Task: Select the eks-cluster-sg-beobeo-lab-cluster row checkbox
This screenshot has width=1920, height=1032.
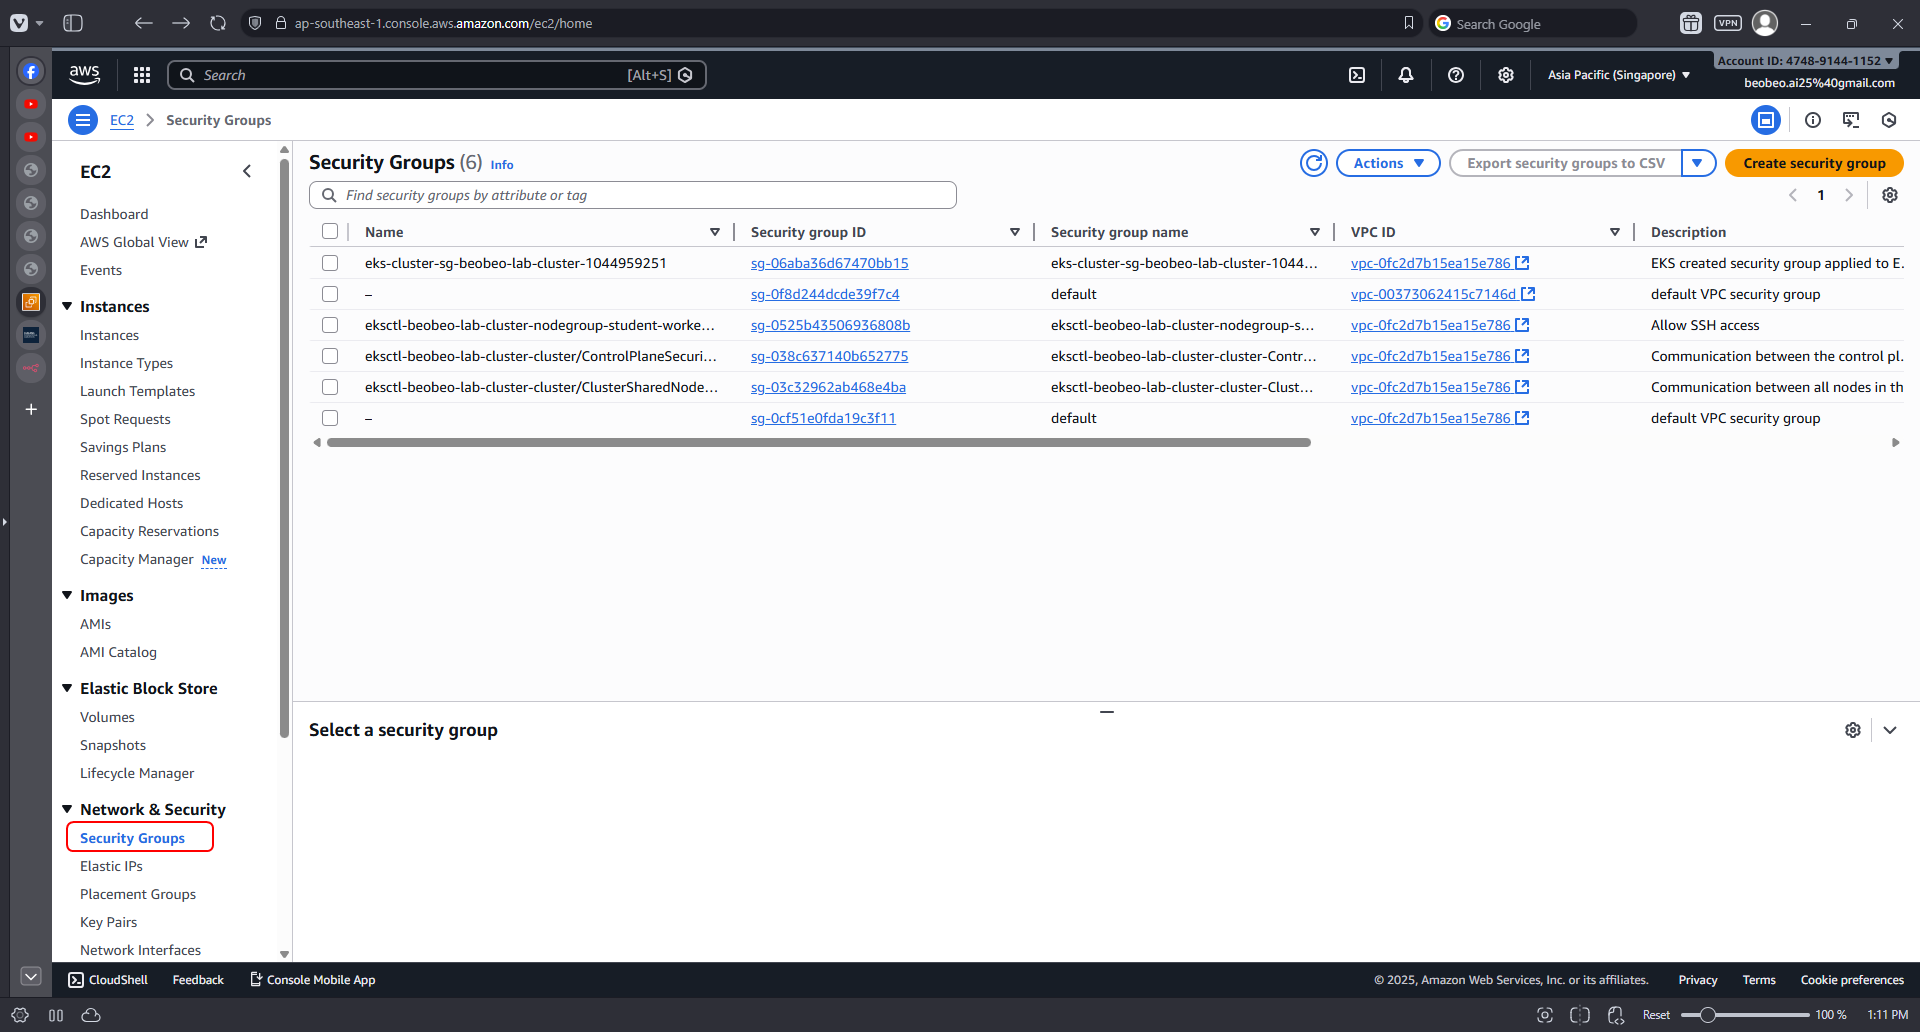Action: tap(330, 263)
